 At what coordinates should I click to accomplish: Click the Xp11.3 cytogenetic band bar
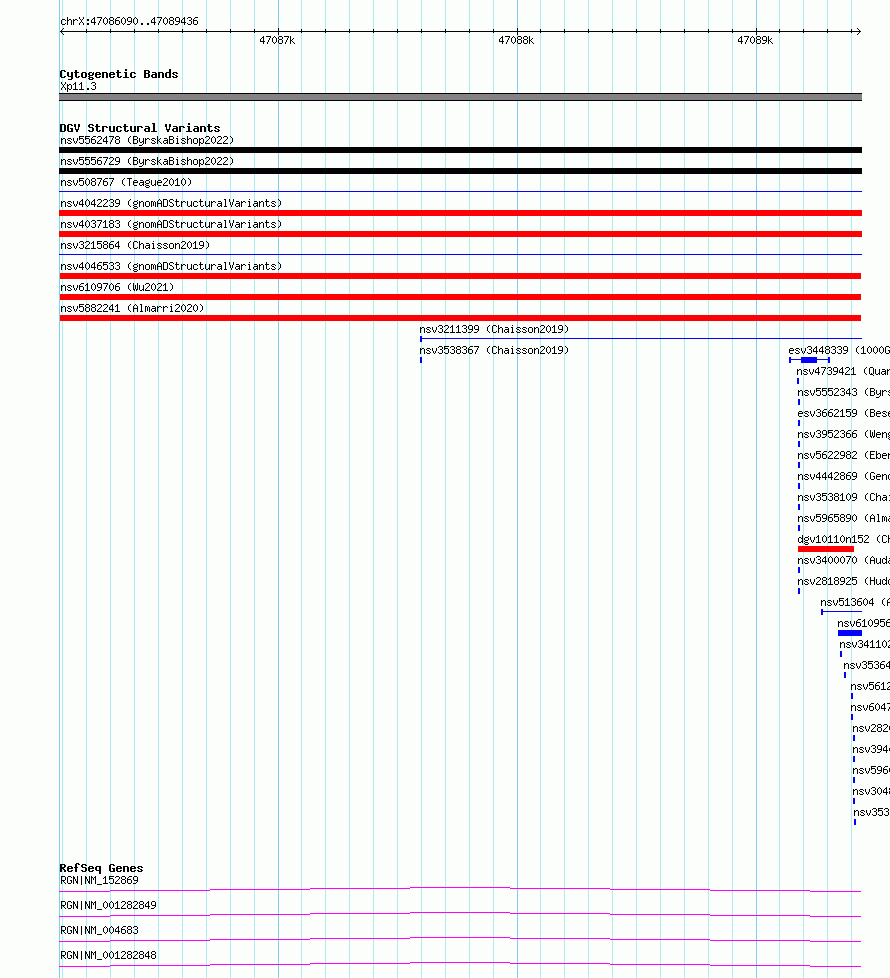460,97
